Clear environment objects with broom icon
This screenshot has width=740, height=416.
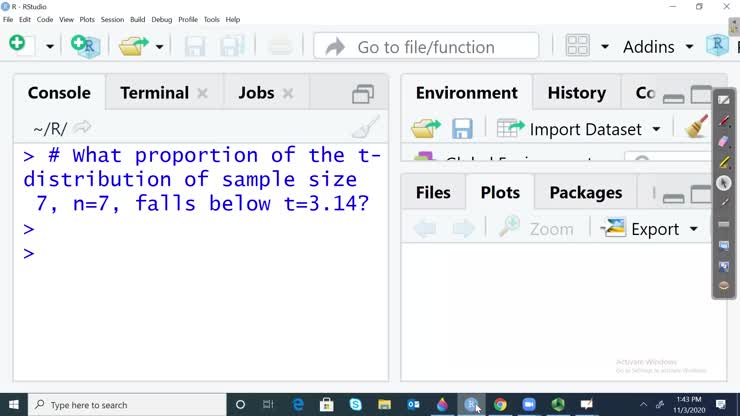(x=697, y=127)
